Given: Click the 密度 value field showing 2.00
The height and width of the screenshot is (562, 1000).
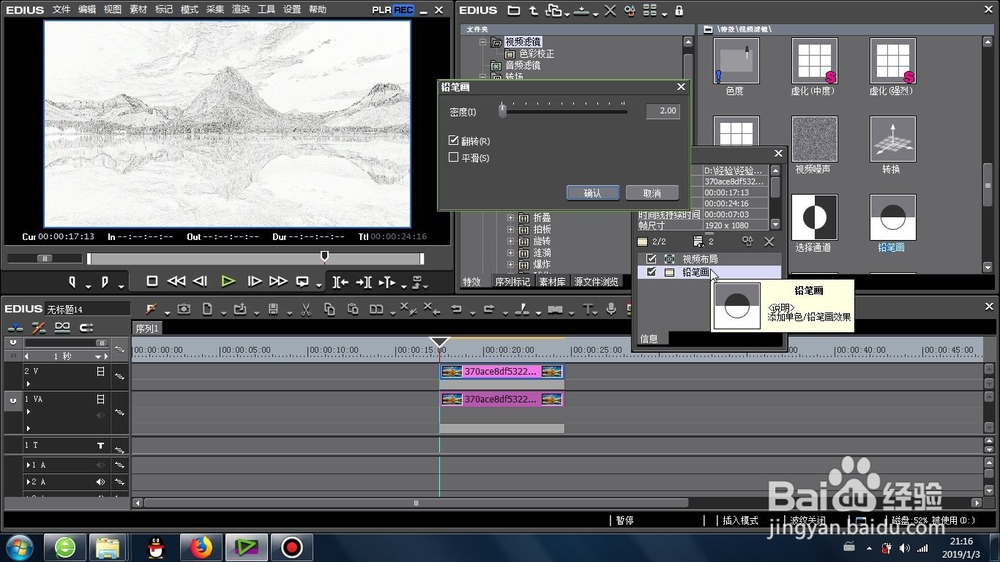Looking at the screenshot, I should [663, 111].
